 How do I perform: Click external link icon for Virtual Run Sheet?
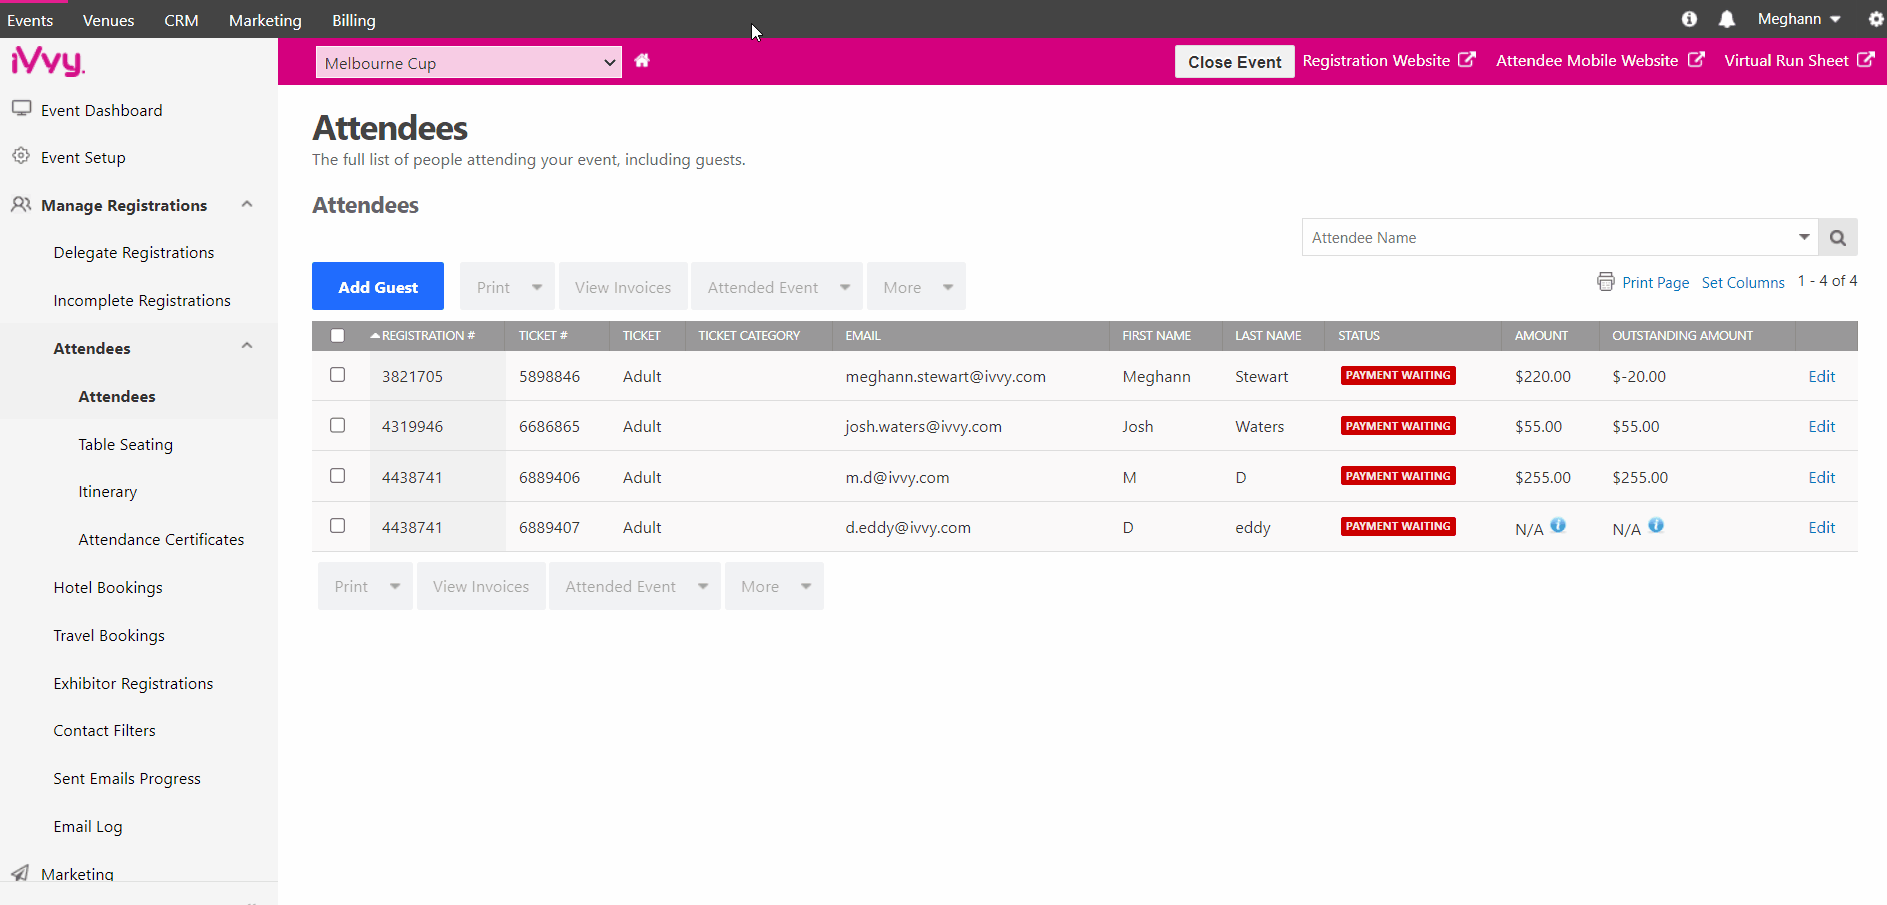(x=1866, y=60)
